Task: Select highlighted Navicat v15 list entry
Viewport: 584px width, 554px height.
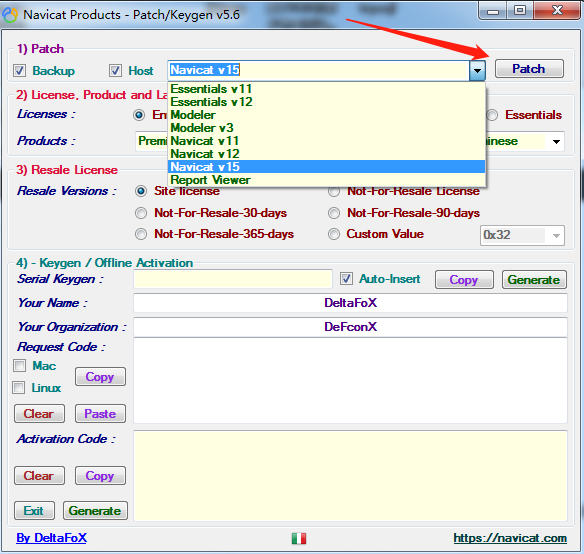Action: 327,167
